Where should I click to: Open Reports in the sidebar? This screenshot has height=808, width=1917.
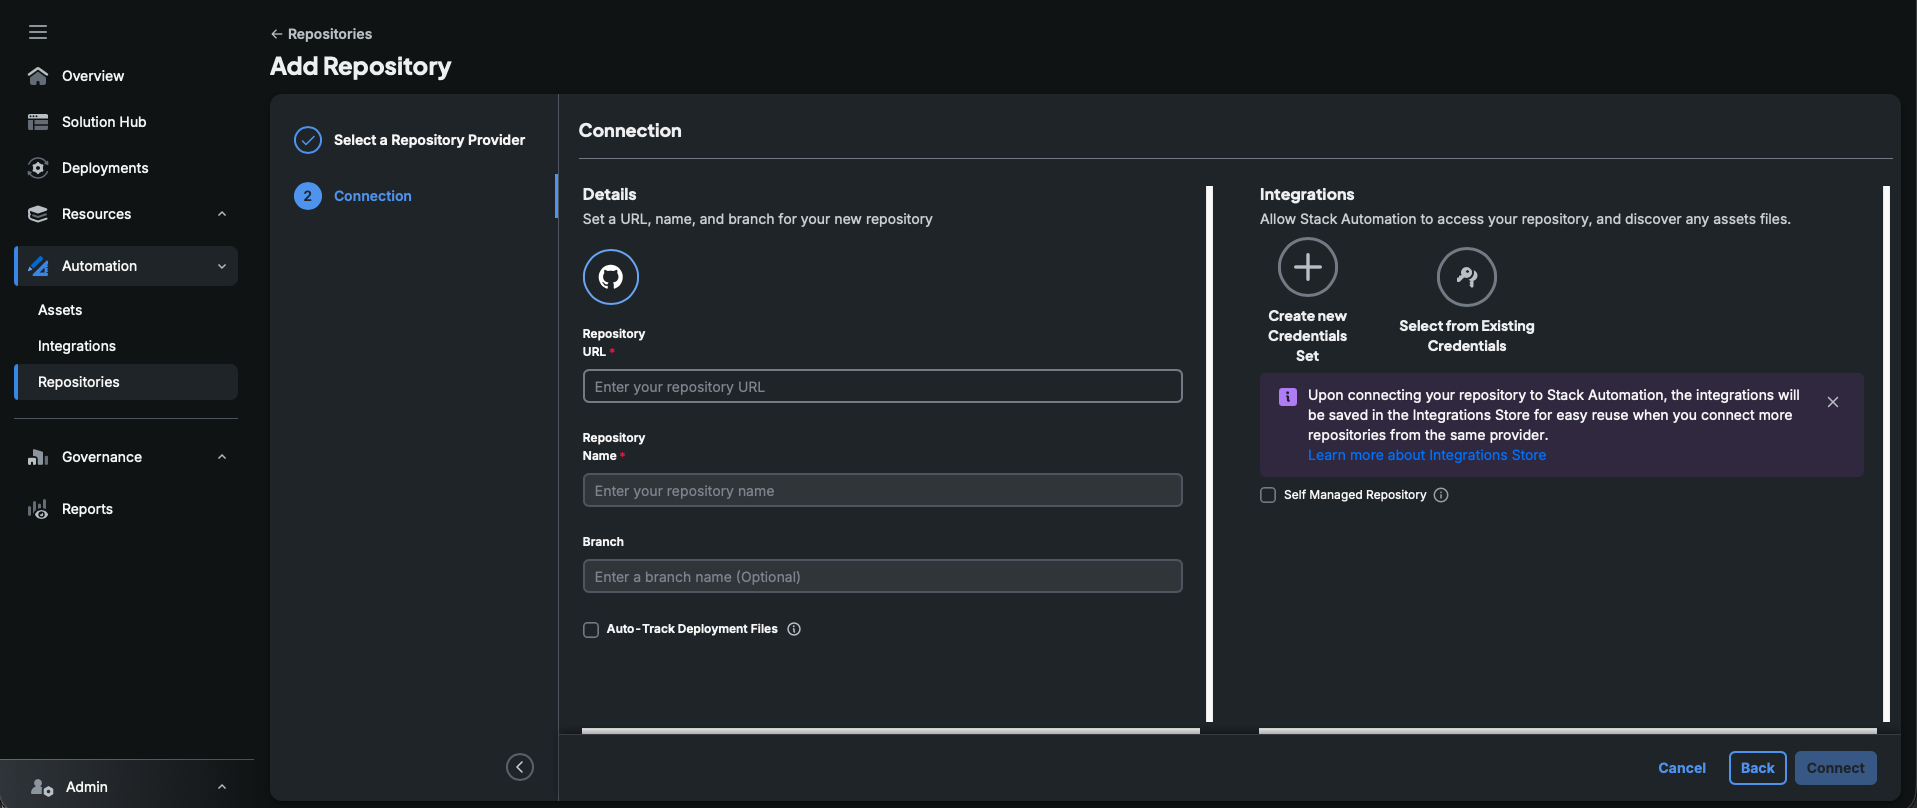coord(87,509)
